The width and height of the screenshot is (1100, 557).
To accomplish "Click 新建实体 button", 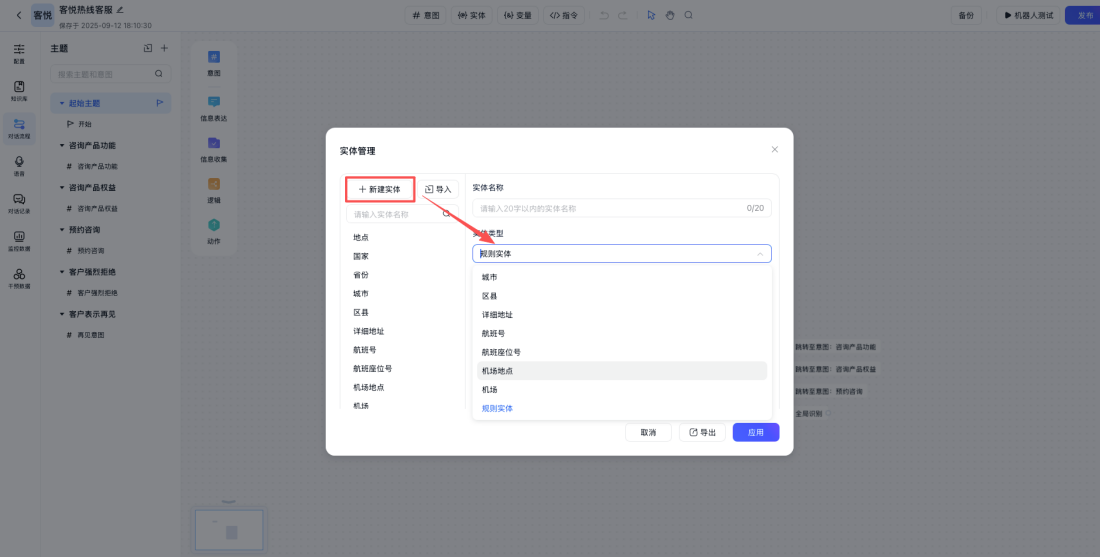I will [380, 189].
